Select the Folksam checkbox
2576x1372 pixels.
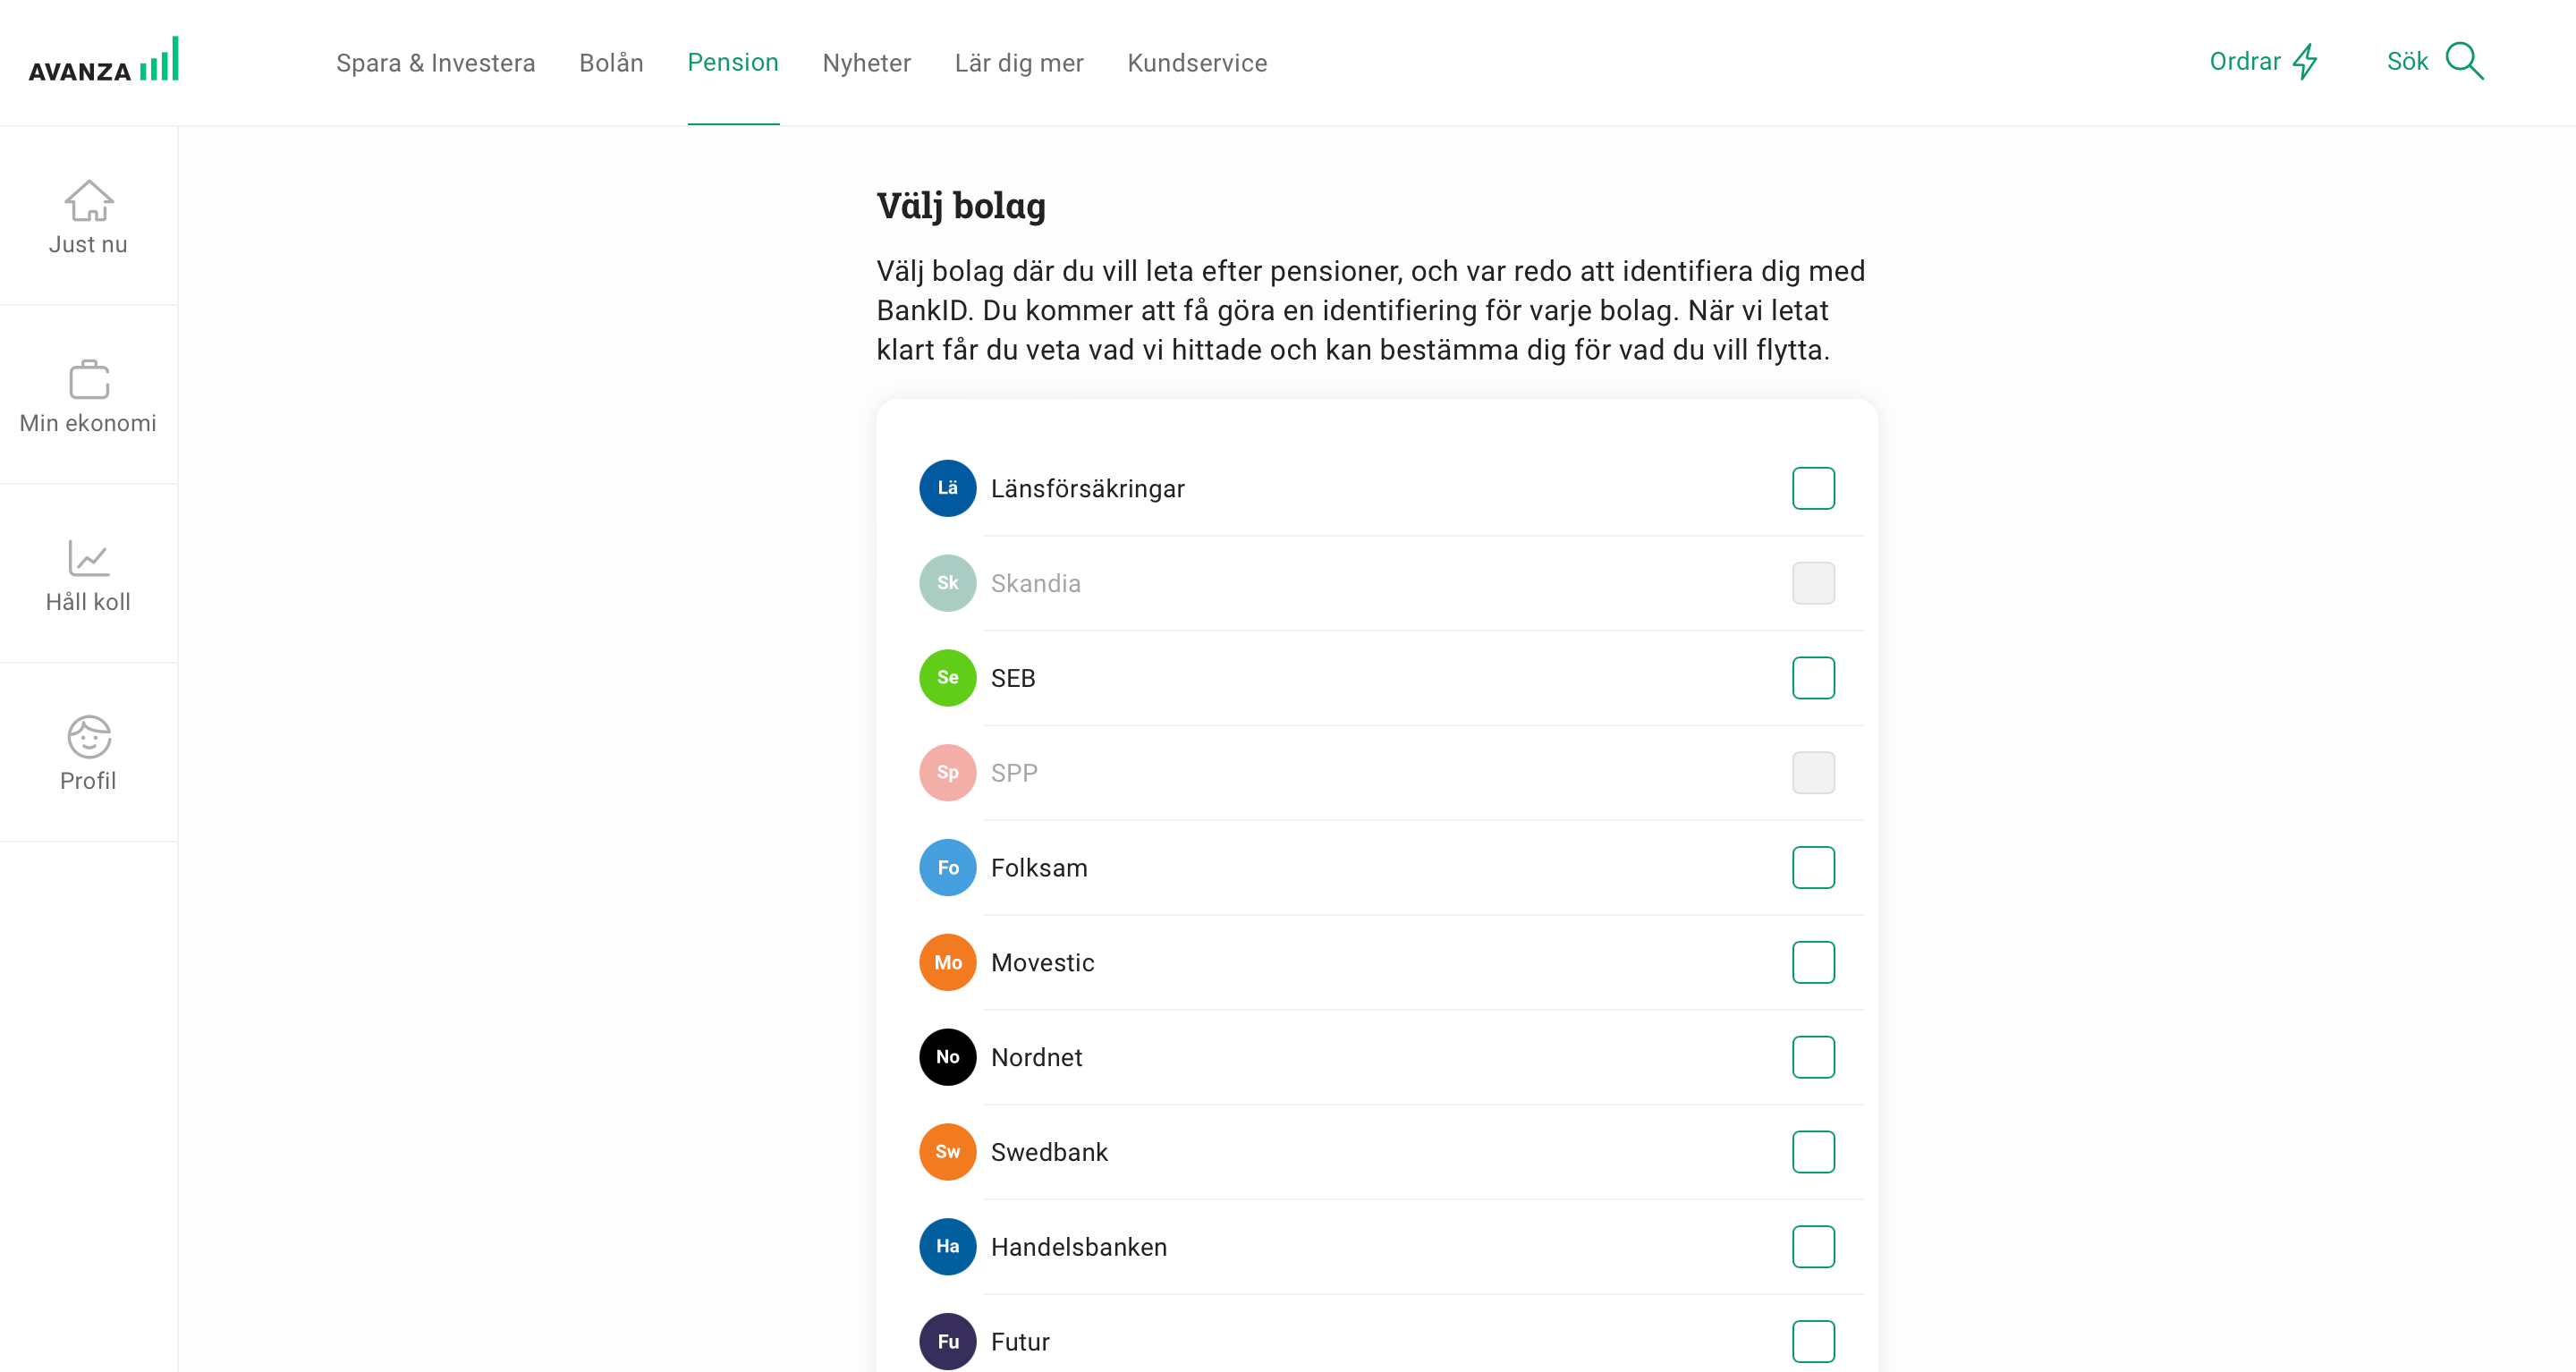click(1813, 867)
